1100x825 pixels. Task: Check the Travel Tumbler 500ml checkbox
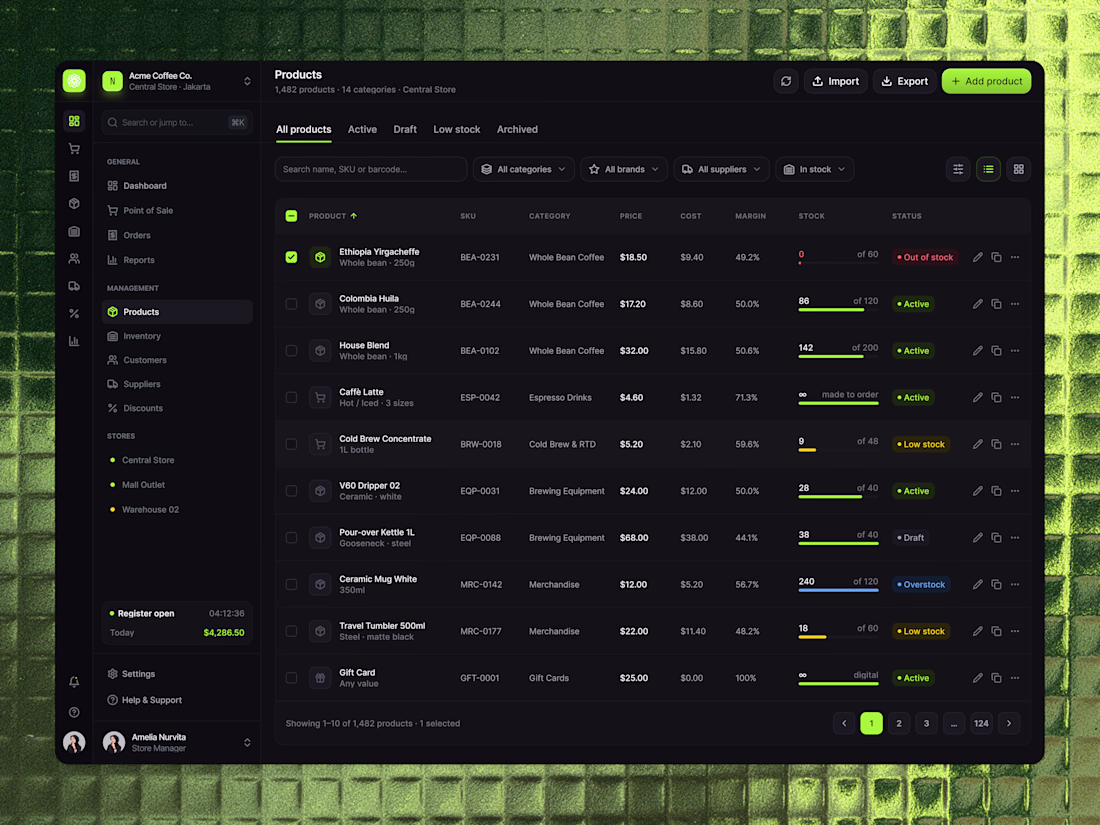coord(291,631)
